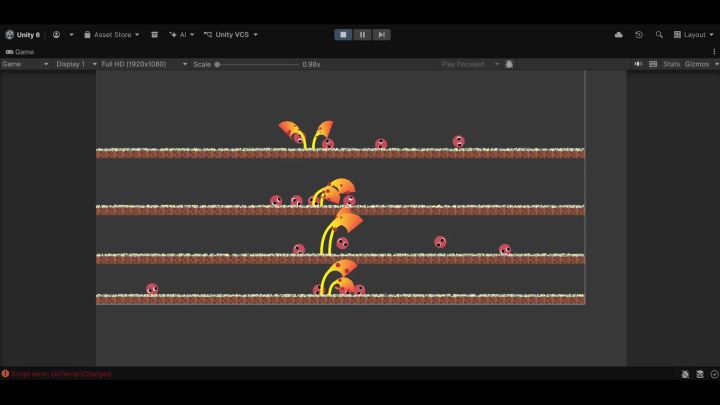Open the undo history icon
Viewport: 720px width, 405px height.
point(639,35)
